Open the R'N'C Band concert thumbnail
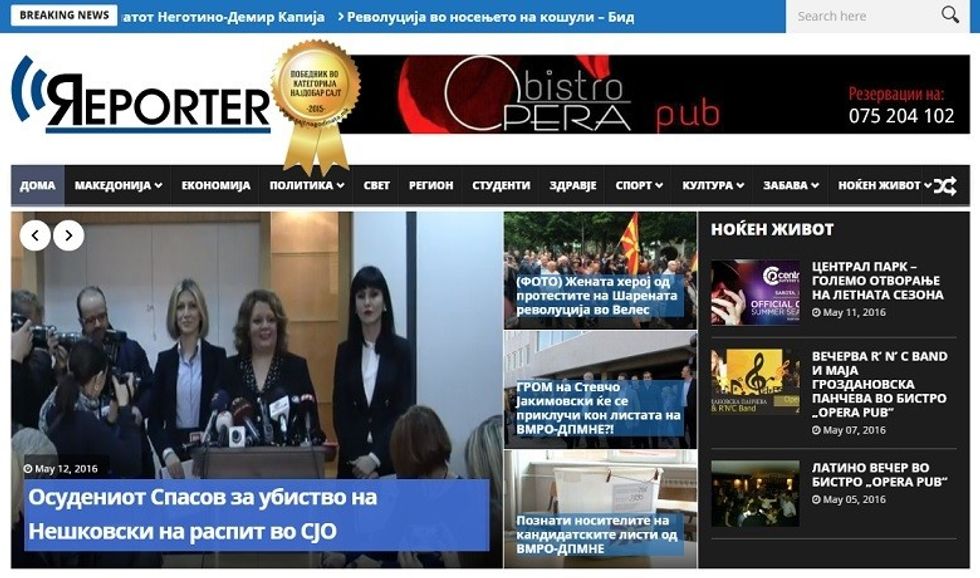 click(755, 381)
